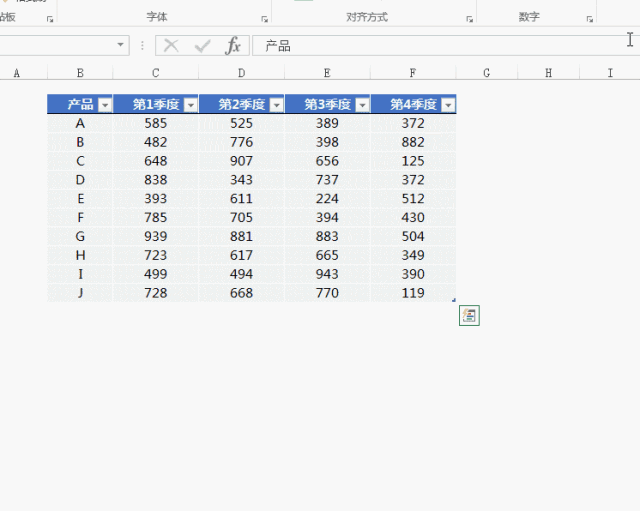This screenshot has width=640, height=511.
Task: Open Number group dialog launcher
Action: 589,19
